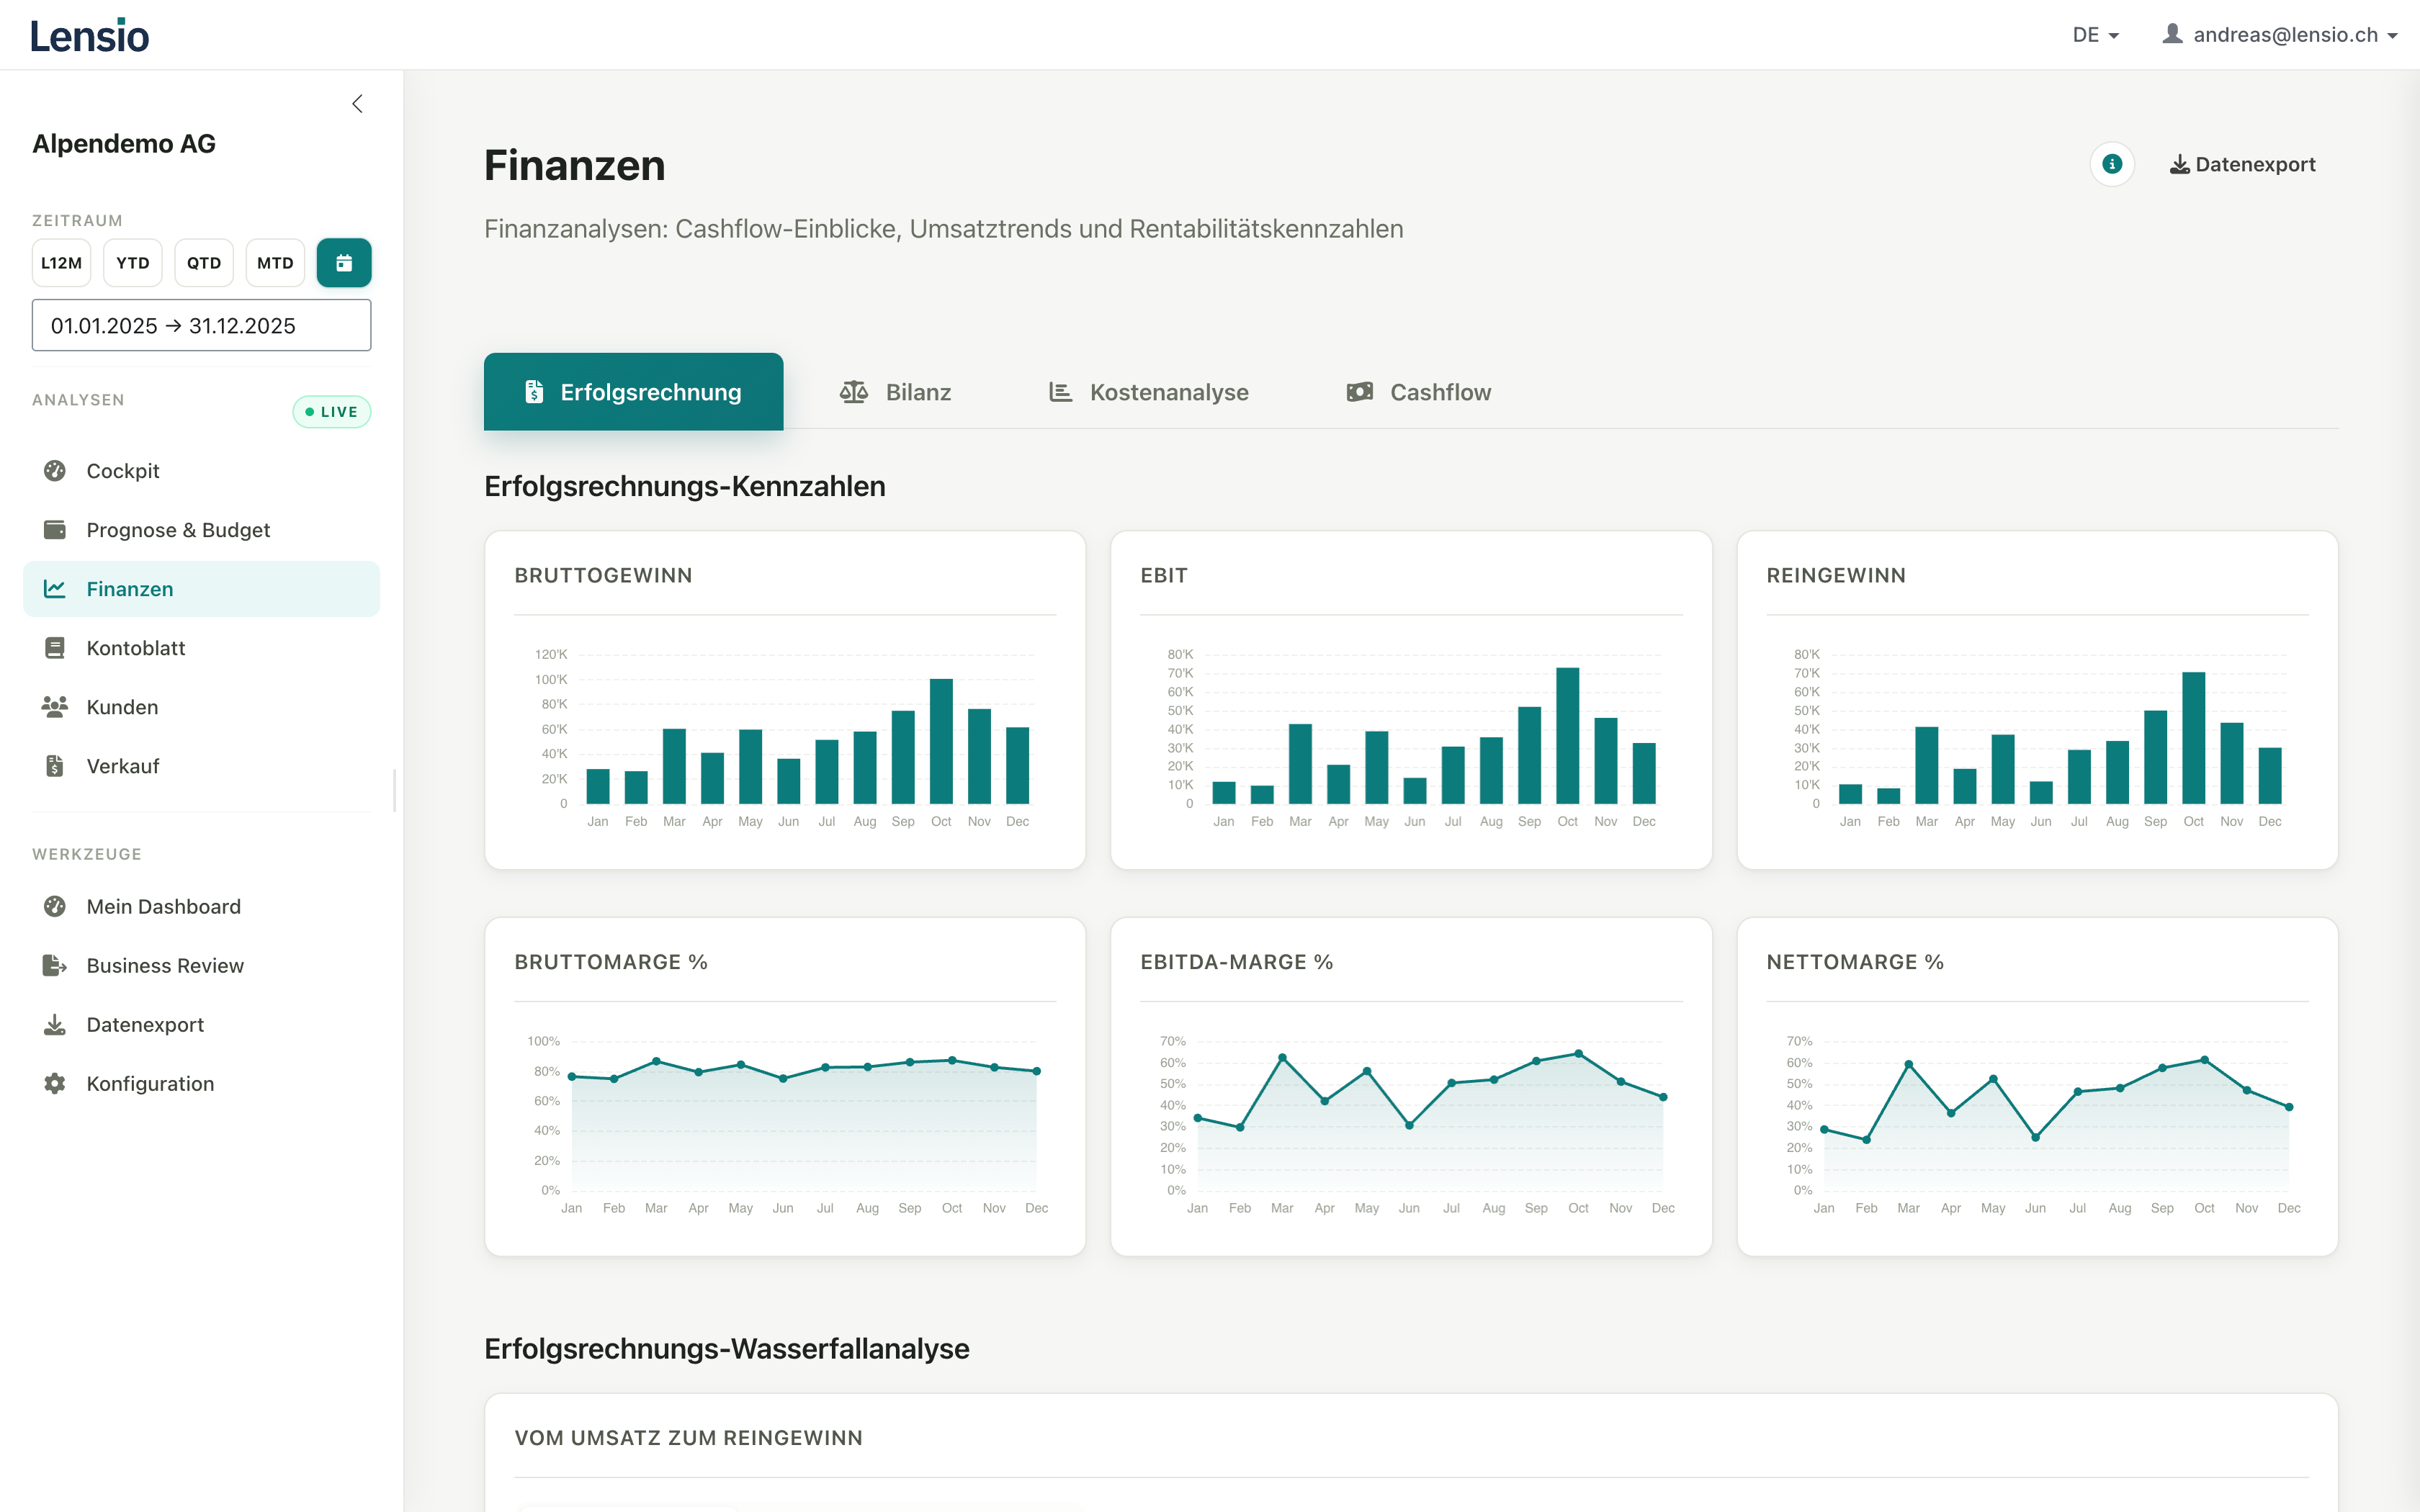The height and width of the screenshot is (1512, 2420).
Task: Open the info bubble next to Datenexport
Action: click(x=2112, y=164)
